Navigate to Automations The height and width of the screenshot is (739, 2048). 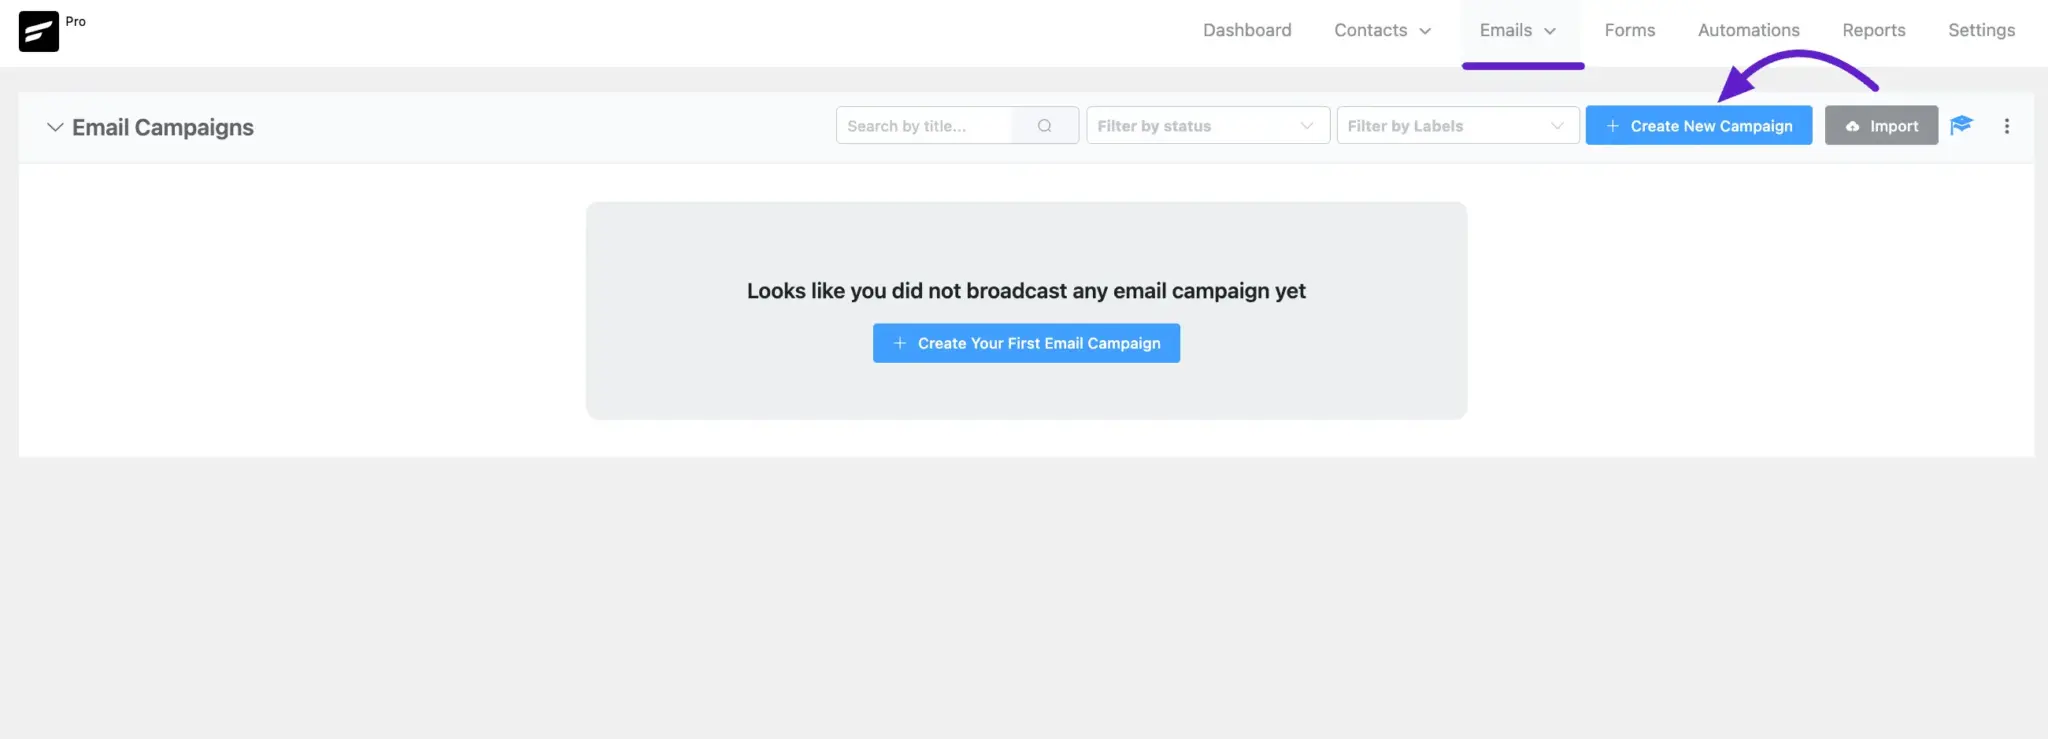[x=1748, y=30]
